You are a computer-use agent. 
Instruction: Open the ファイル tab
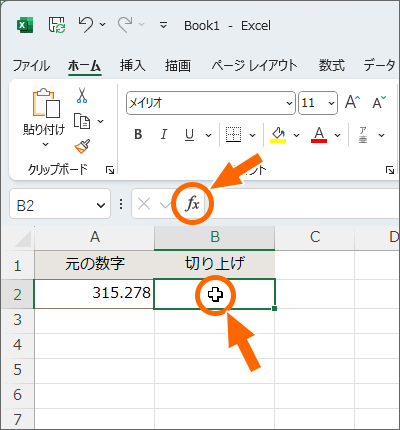click(x=31, y=65)
